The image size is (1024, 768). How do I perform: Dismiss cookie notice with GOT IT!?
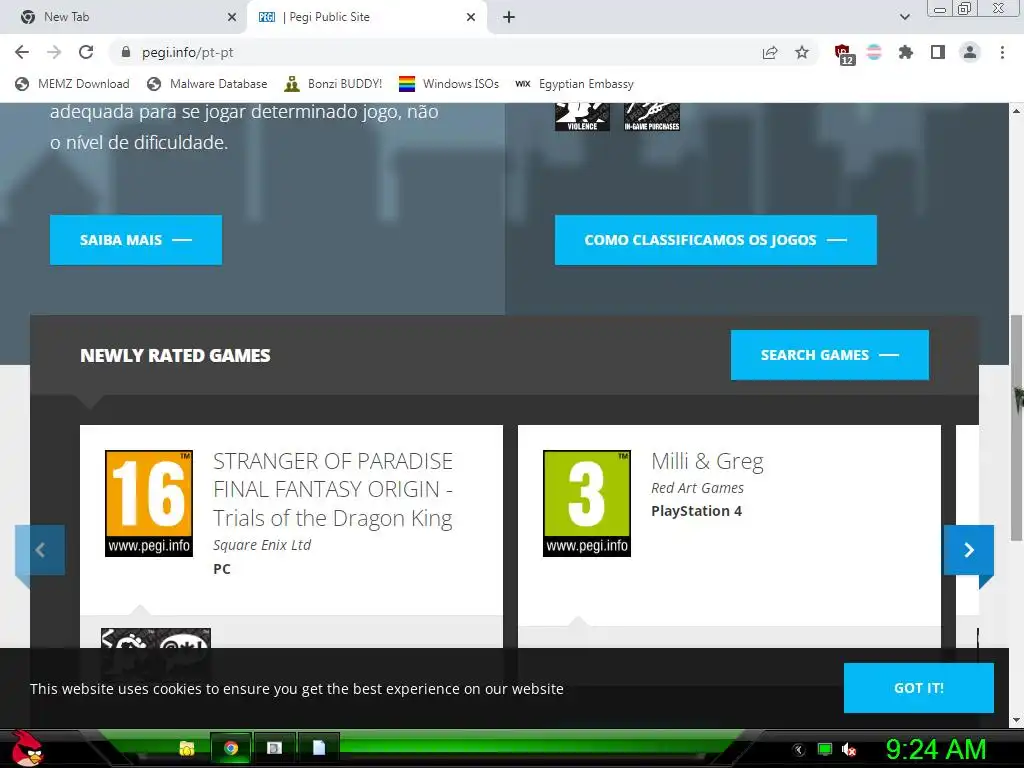(x=919, y=688)
